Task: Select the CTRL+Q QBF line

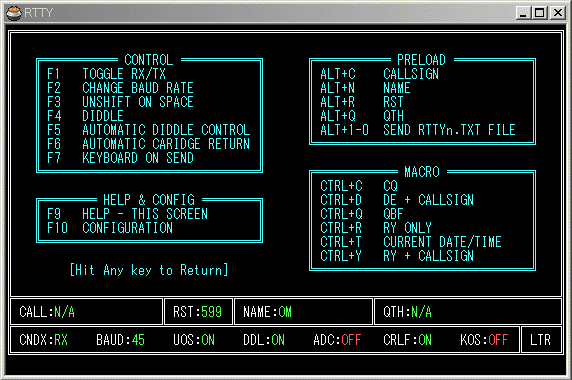Action: [x=362, y=214]
